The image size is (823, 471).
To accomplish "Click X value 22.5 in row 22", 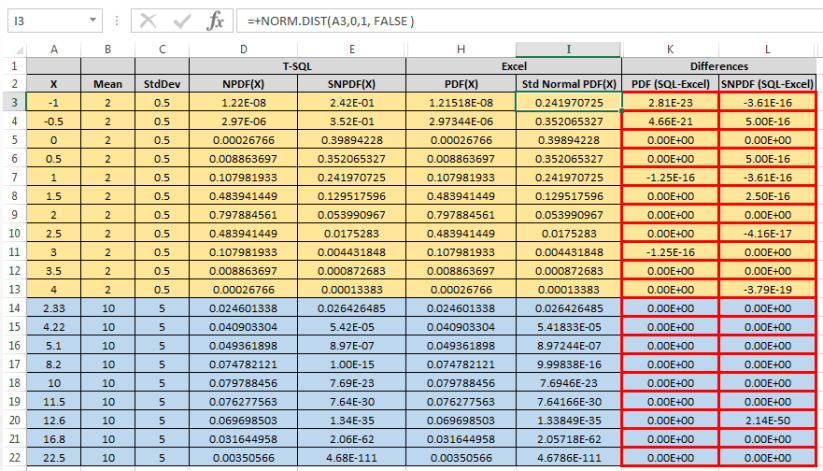I will point(54,458).
